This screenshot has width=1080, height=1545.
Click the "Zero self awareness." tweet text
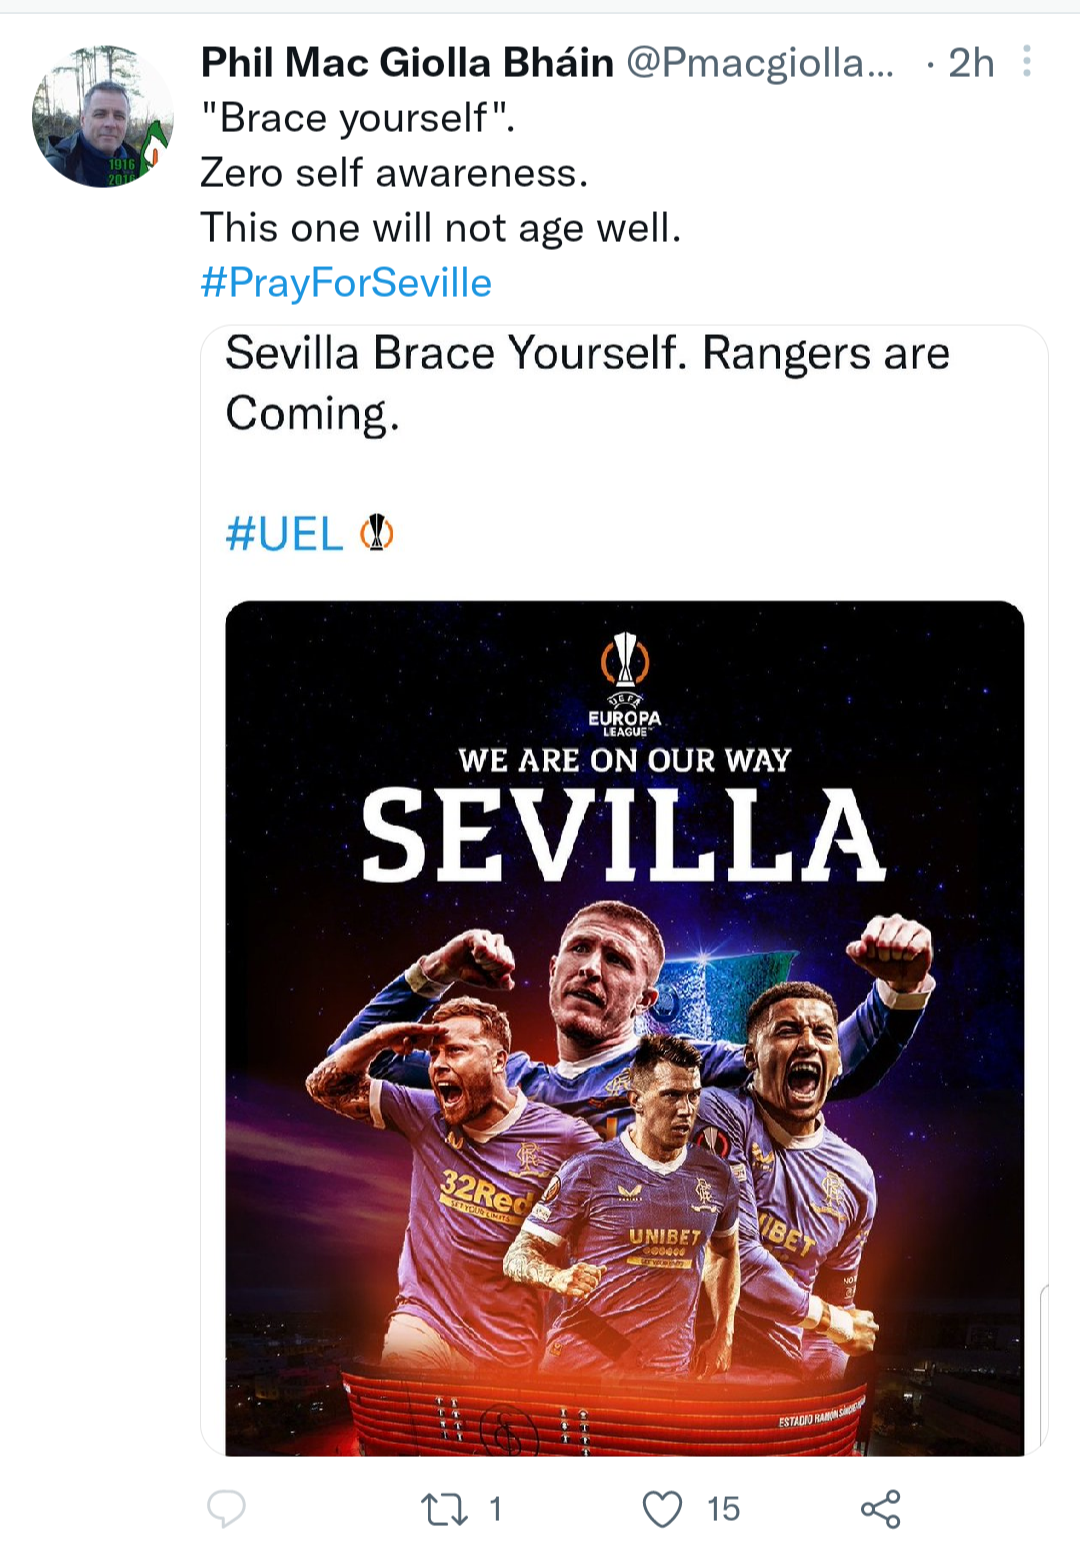click(394, 173)
